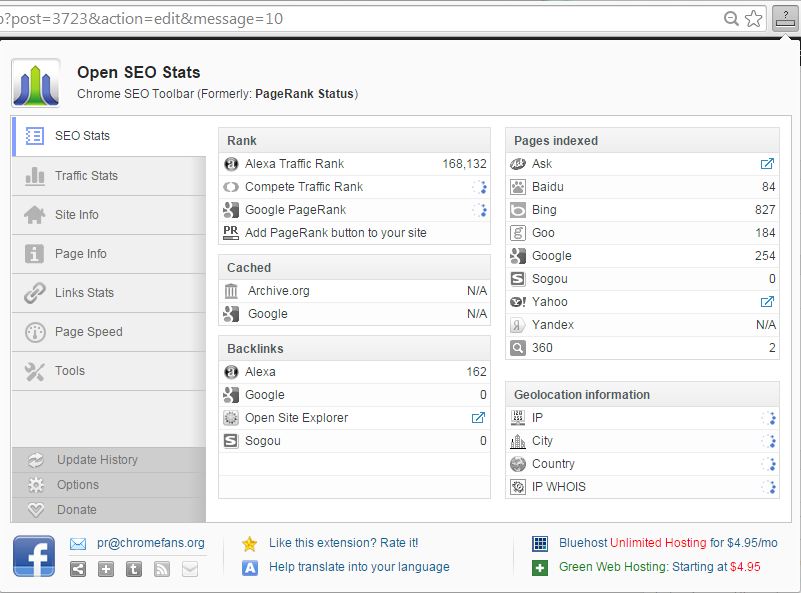Click the Sogou backlinks icon
Viewport: 801px width, 593px height.
coord(231,441)
